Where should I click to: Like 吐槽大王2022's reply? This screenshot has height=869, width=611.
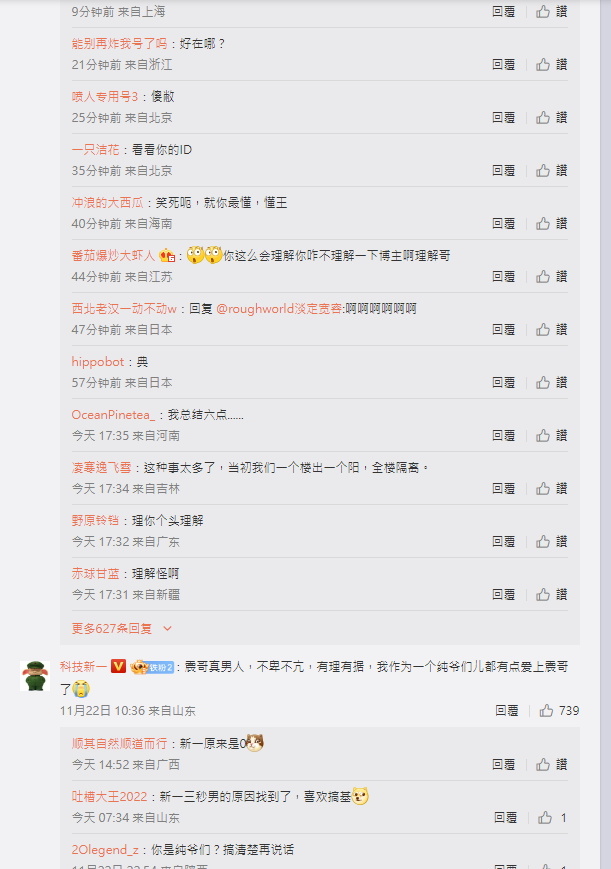pos(552,817)
